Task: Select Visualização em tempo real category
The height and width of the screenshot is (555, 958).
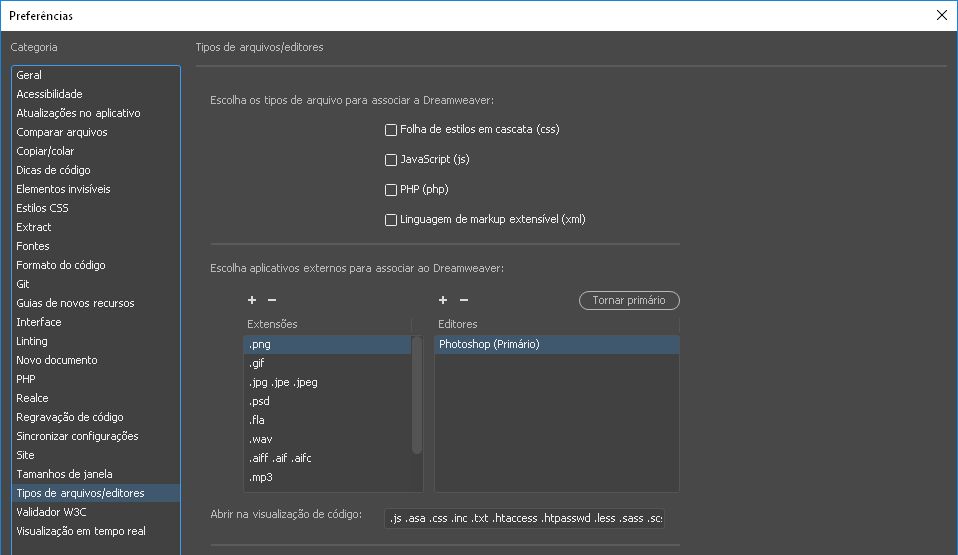Action: (x=96, y=531)
